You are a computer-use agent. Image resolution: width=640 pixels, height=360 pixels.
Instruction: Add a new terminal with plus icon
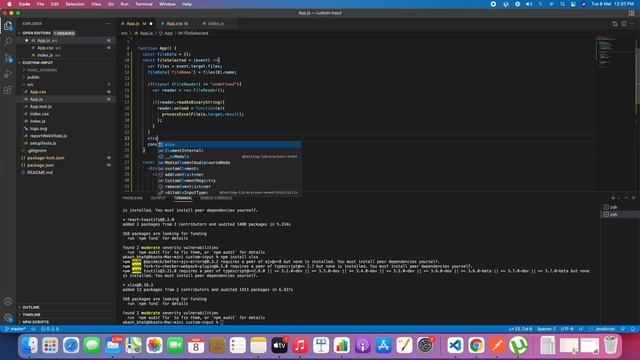(613, 198)
